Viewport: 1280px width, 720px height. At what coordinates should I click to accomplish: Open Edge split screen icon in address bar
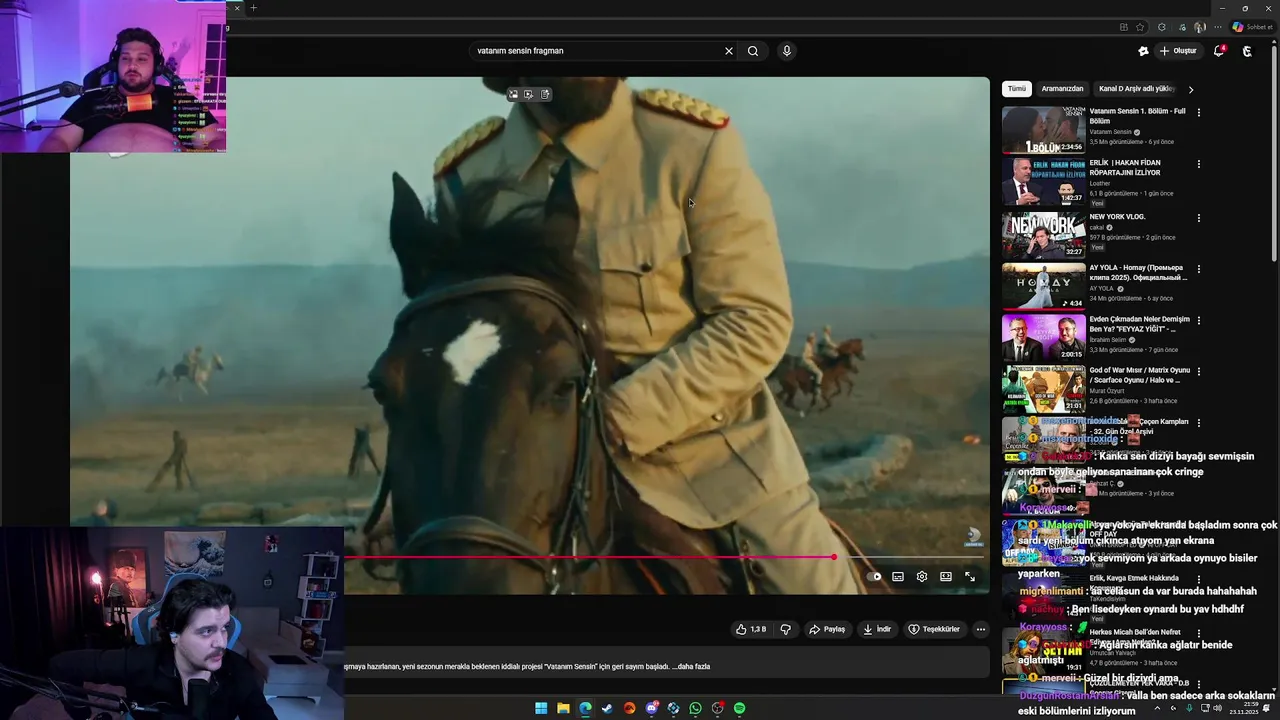(1124, 27)
